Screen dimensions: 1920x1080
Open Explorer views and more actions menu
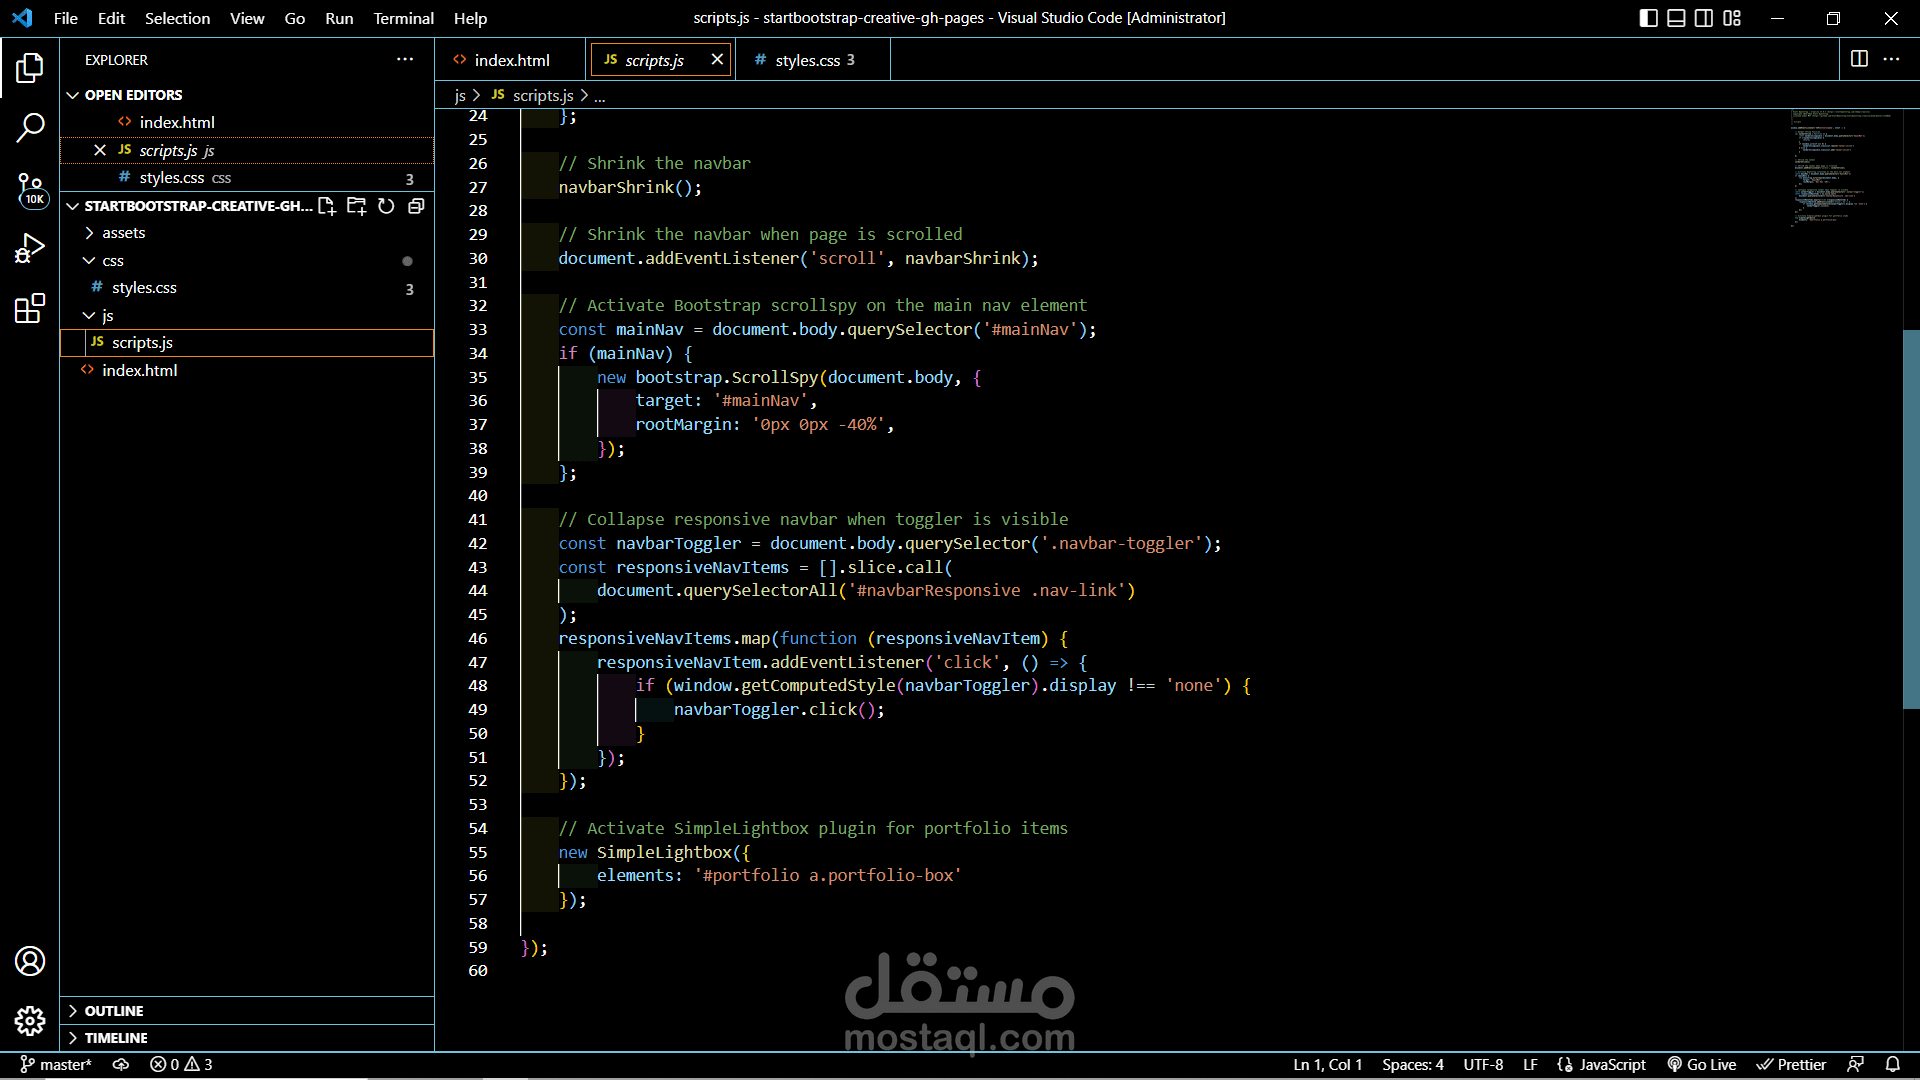(405, 60)
